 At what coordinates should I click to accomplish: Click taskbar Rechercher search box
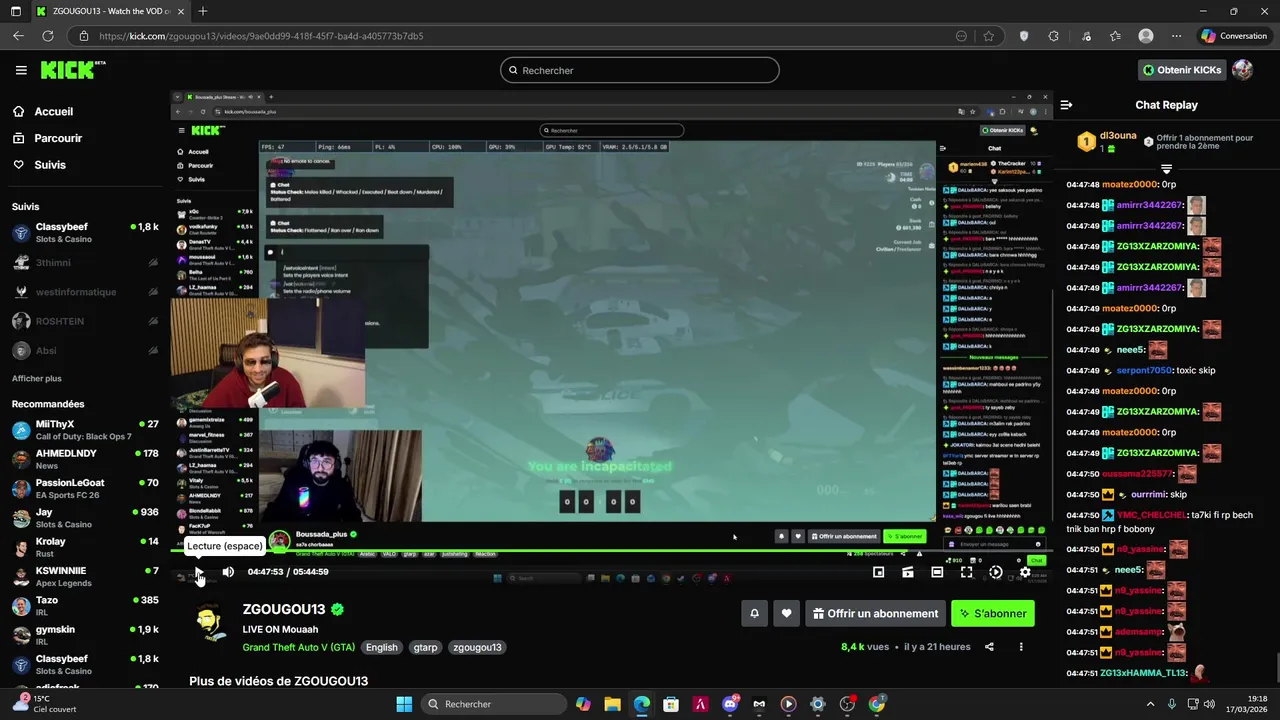tap(493, 704)
